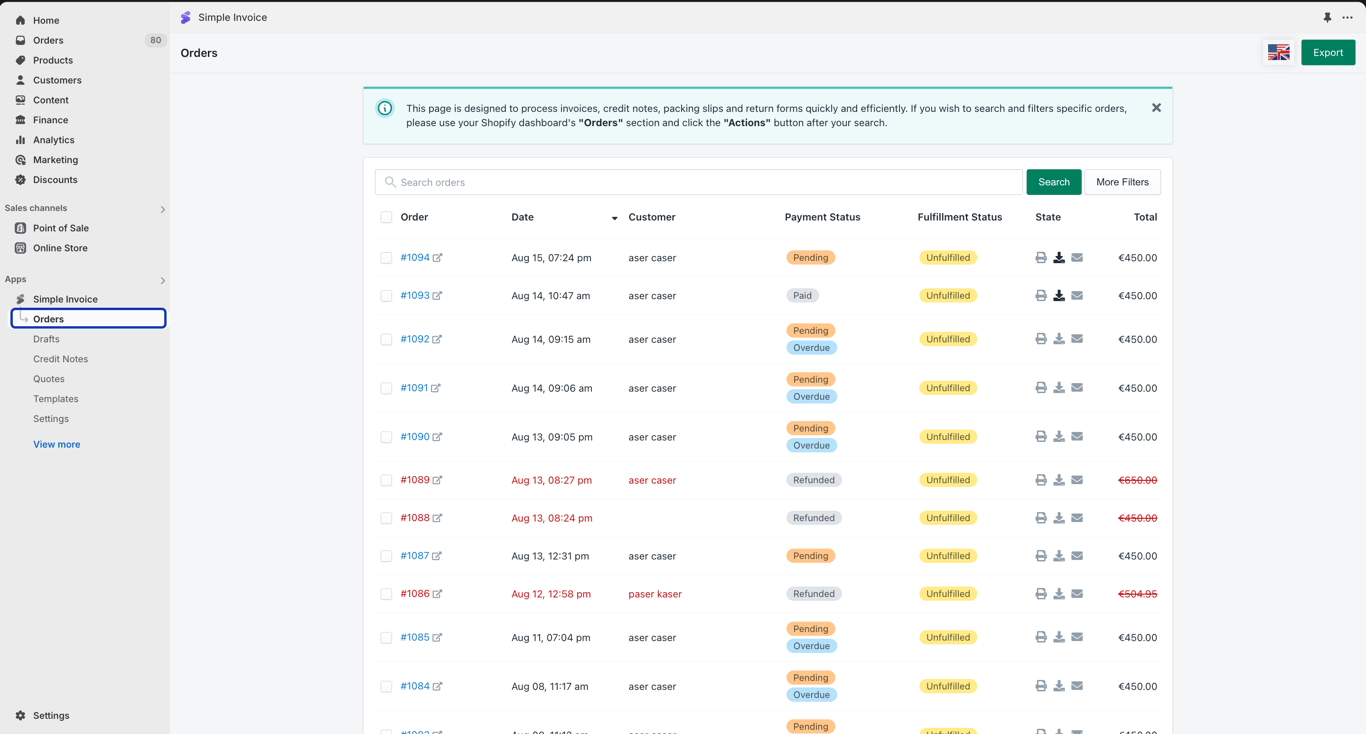Open More Filters
Screen dimensions: 1366x734
(x=1122, y=182)
